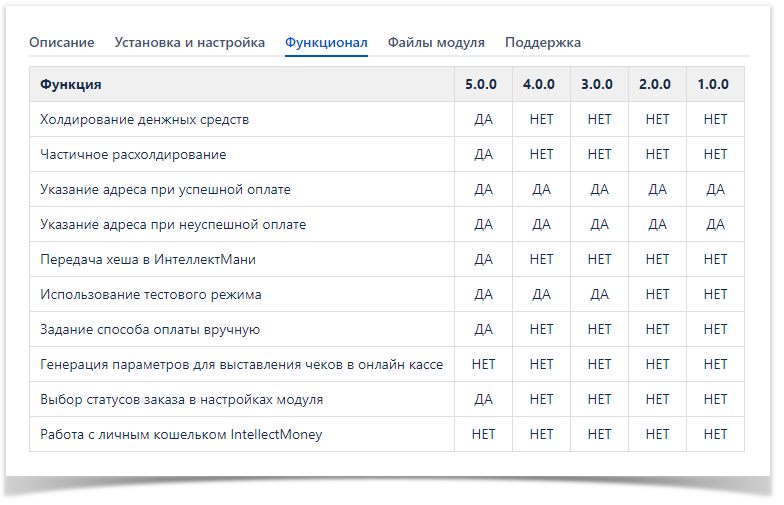
Task: Click the Функция column header
Action: pos(71,85)
